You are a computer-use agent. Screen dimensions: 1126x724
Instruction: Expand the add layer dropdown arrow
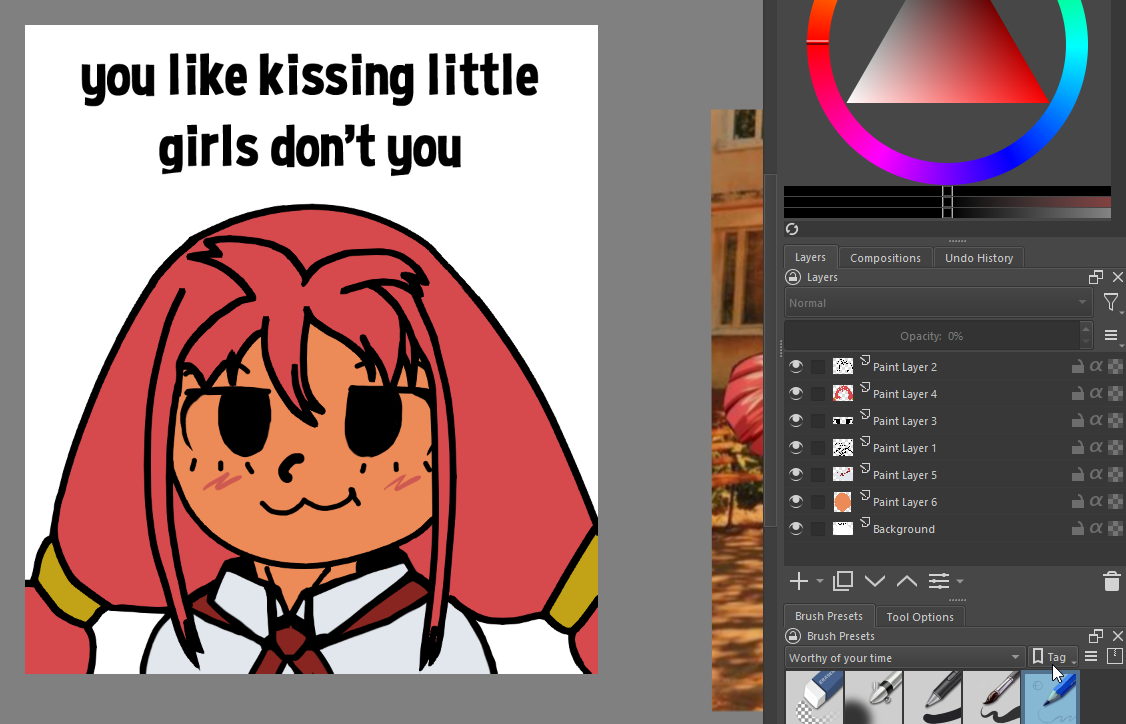pos(819,582)
